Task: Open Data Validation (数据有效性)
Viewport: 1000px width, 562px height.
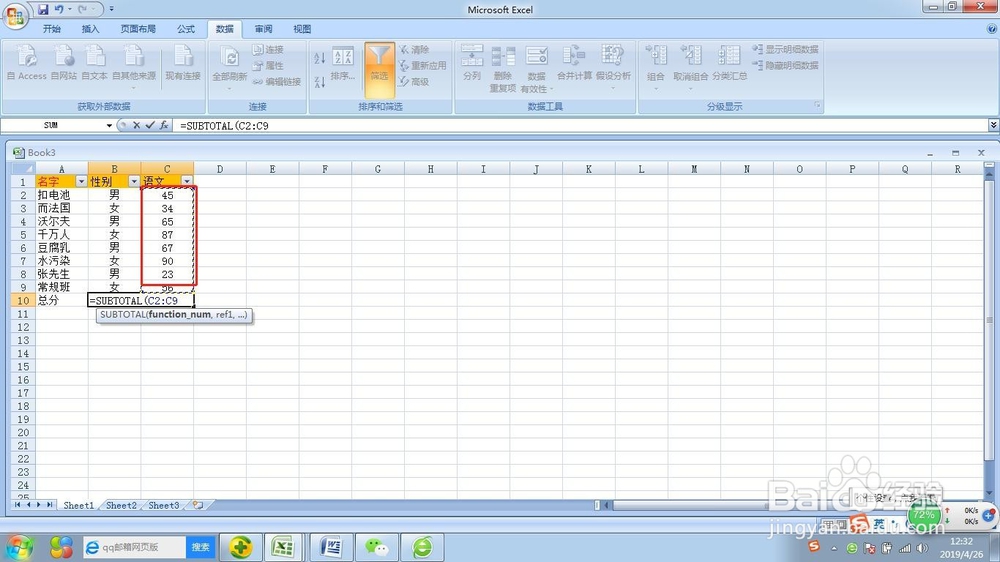Action: point(536,68)
